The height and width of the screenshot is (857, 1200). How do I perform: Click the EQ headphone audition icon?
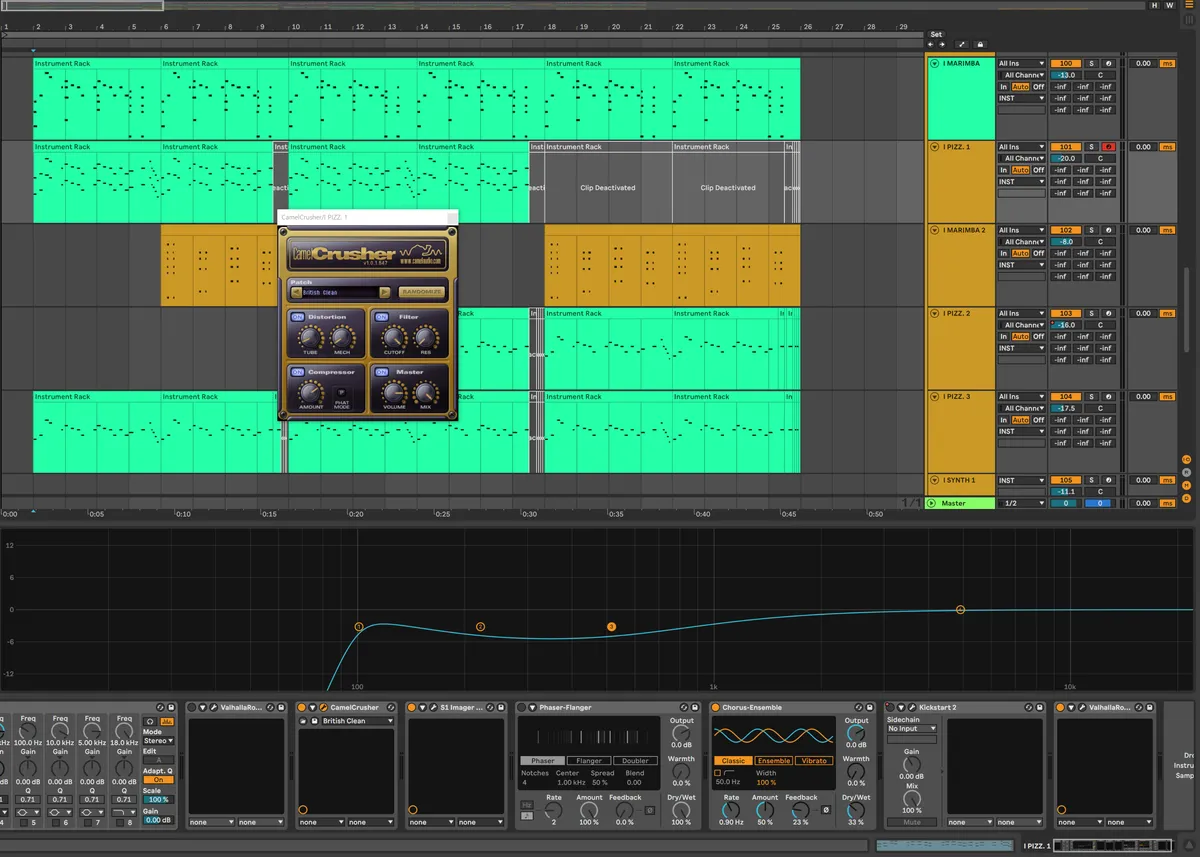tap(150, 721)
